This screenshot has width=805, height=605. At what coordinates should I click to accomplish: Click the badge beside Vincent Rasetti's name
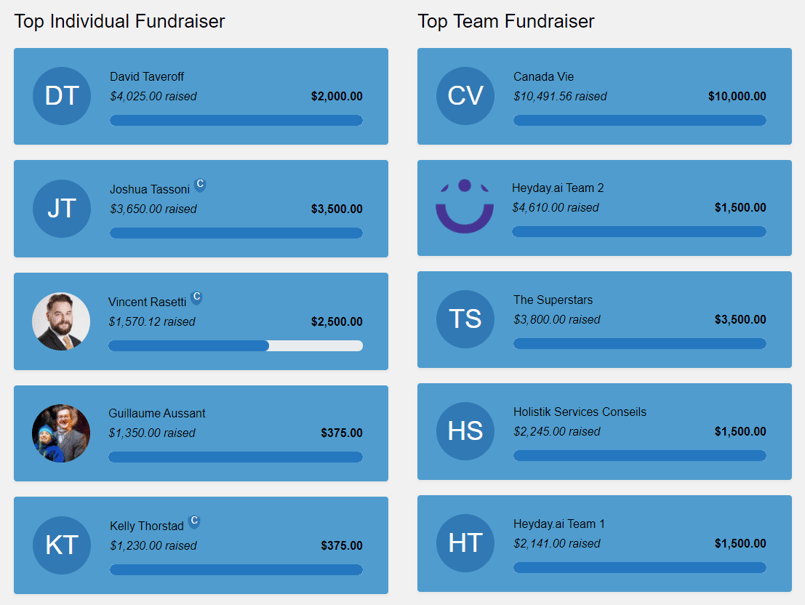point(197,297)
